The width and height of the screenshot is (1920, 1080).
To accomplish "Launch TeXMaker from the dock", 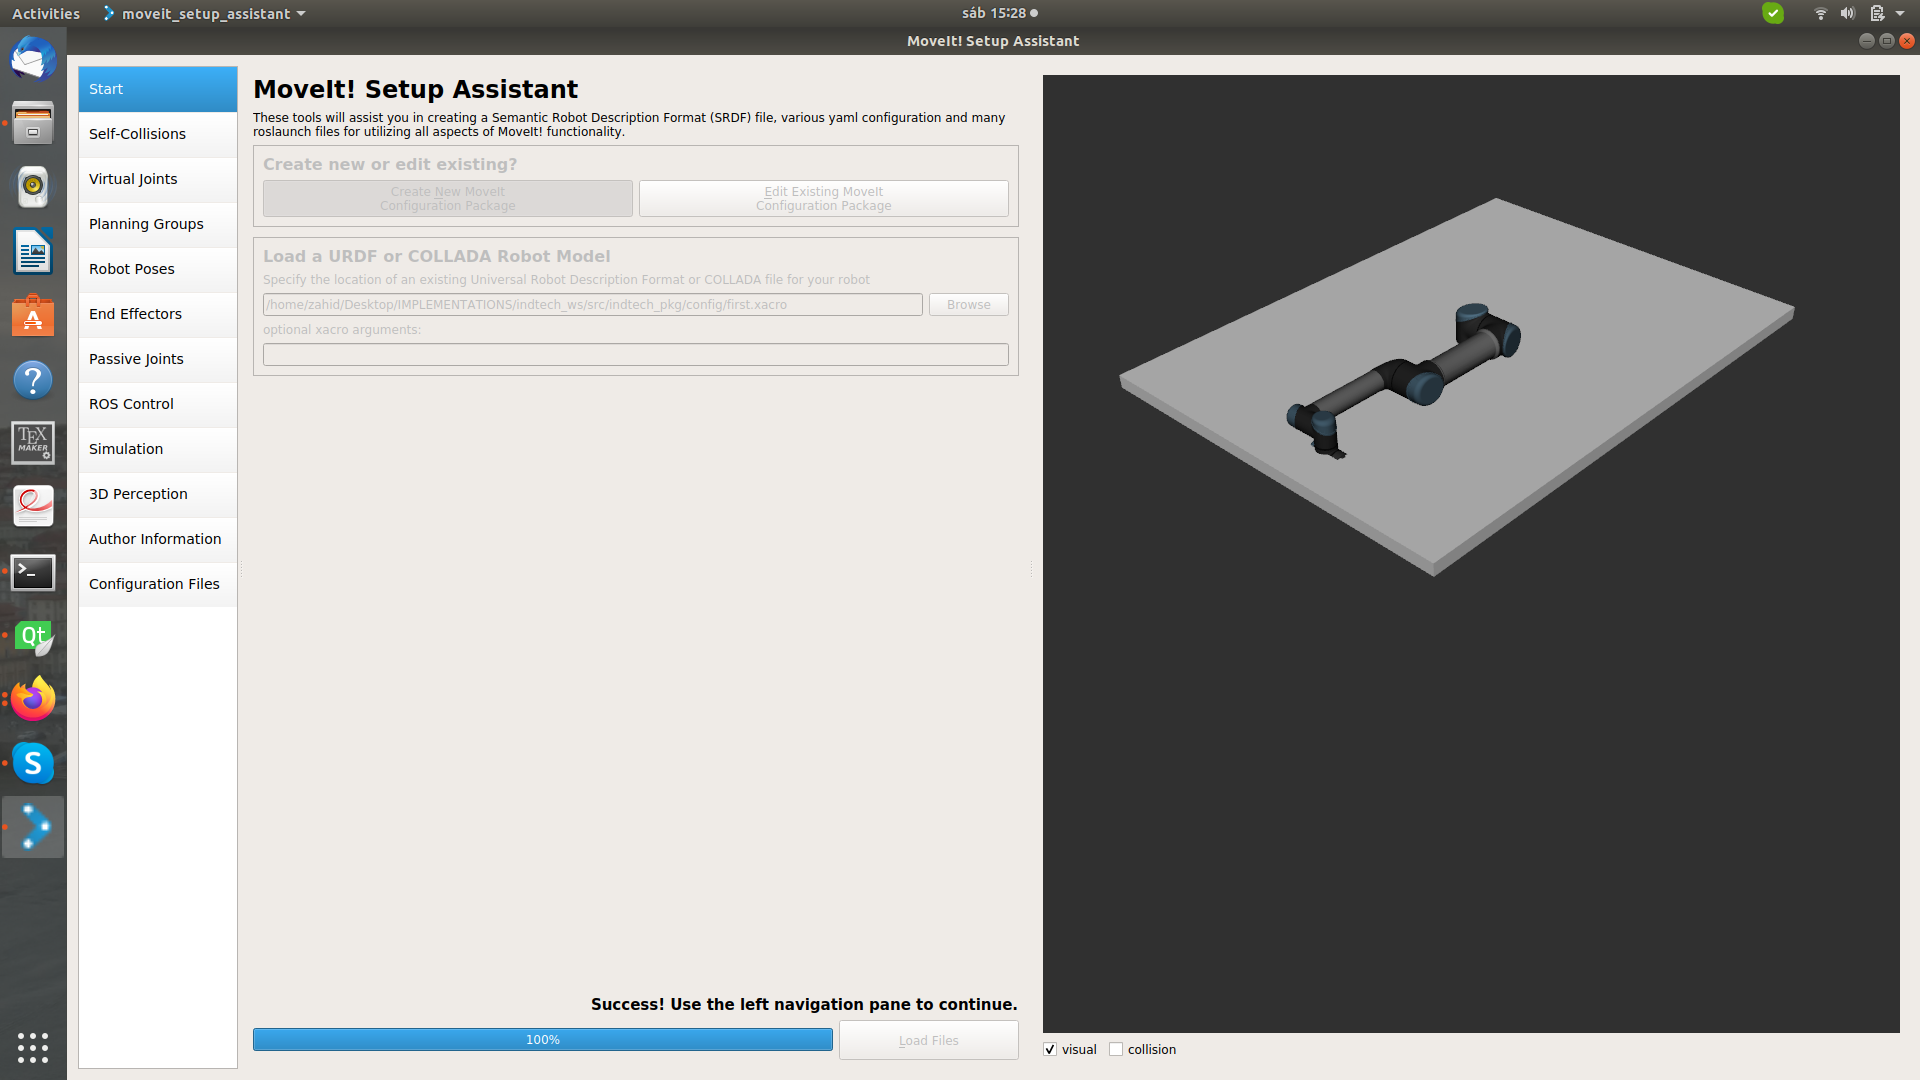I will pyautogui.click(x=33, y=443).
